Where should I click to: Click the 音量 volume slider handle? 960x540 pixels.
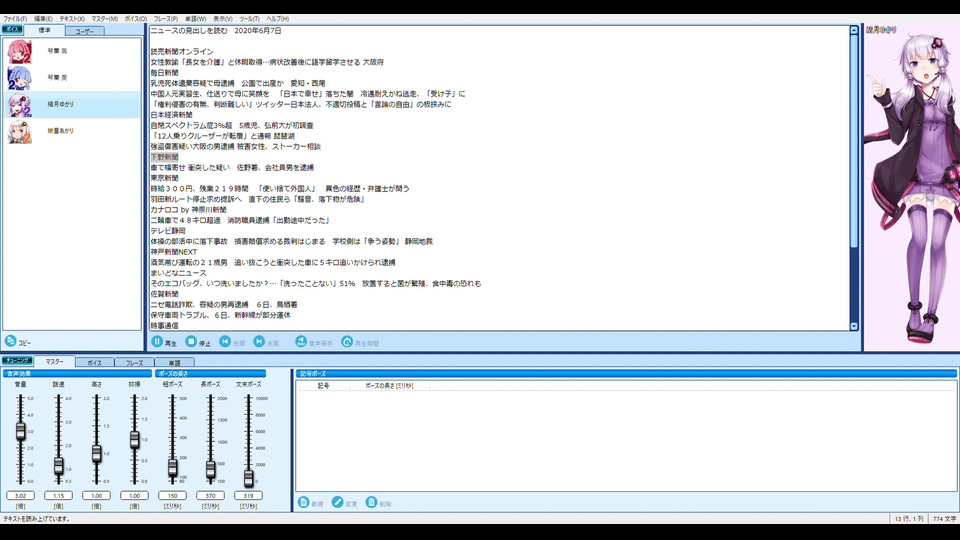(x=20, y=431)
